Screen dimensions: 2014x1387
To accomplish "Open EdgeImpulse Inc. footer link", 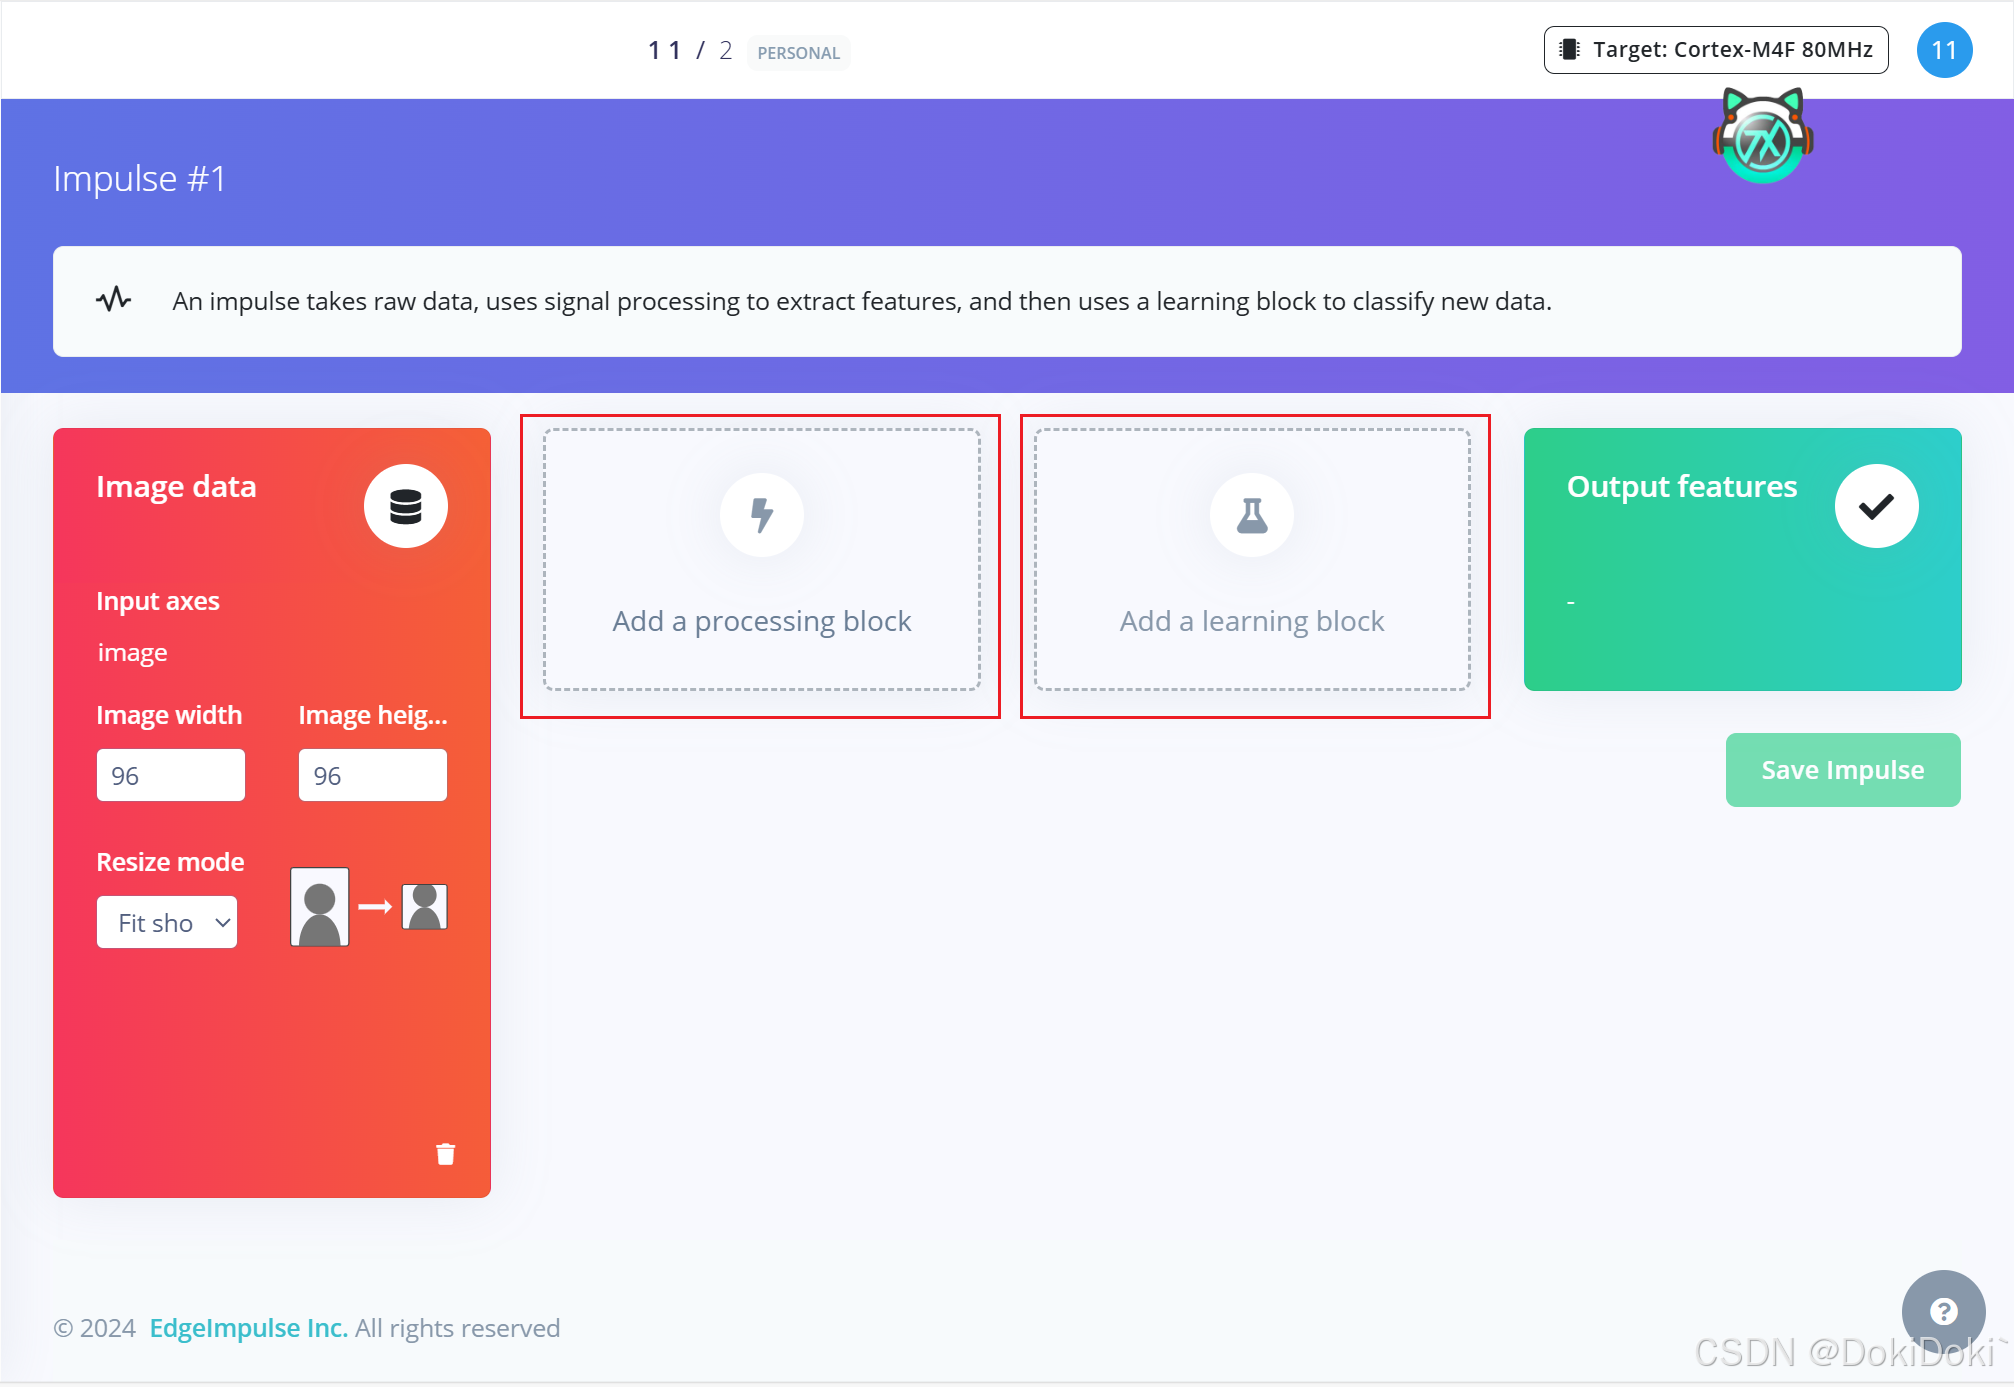I will coord(248,1328).
